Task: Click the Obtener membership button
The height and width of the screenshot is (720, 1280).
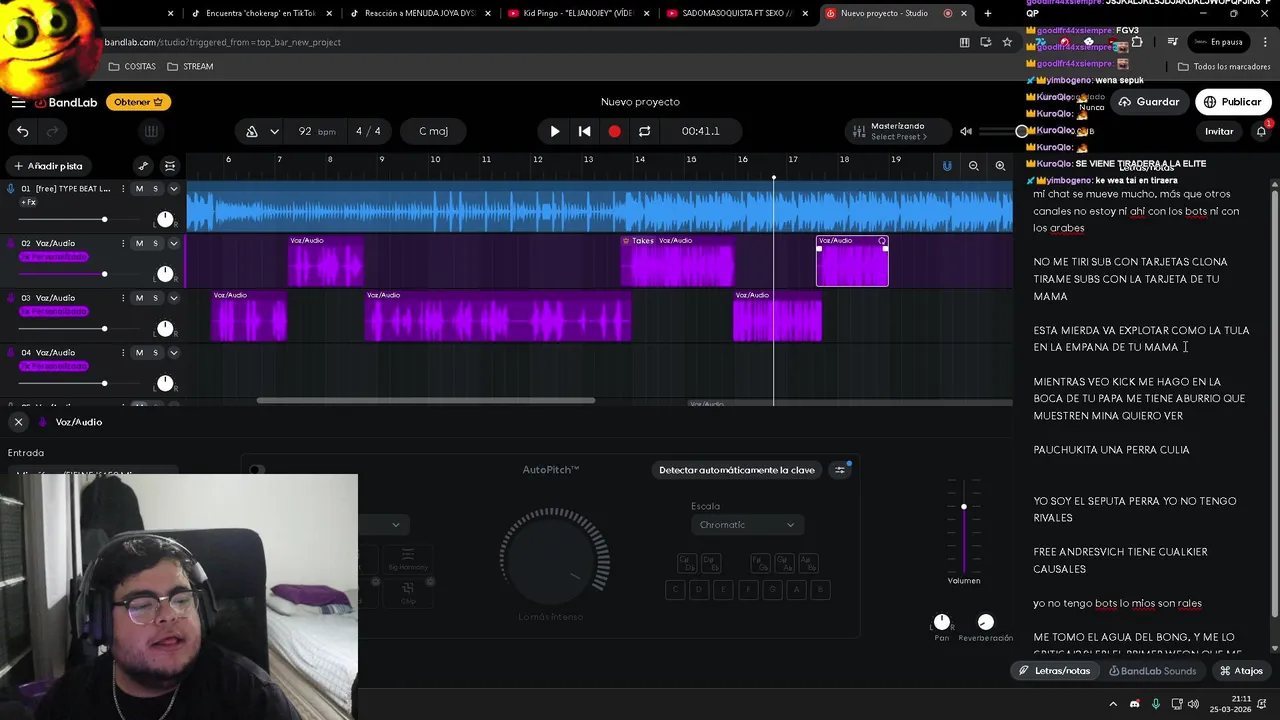Action: tap(138, 102)
